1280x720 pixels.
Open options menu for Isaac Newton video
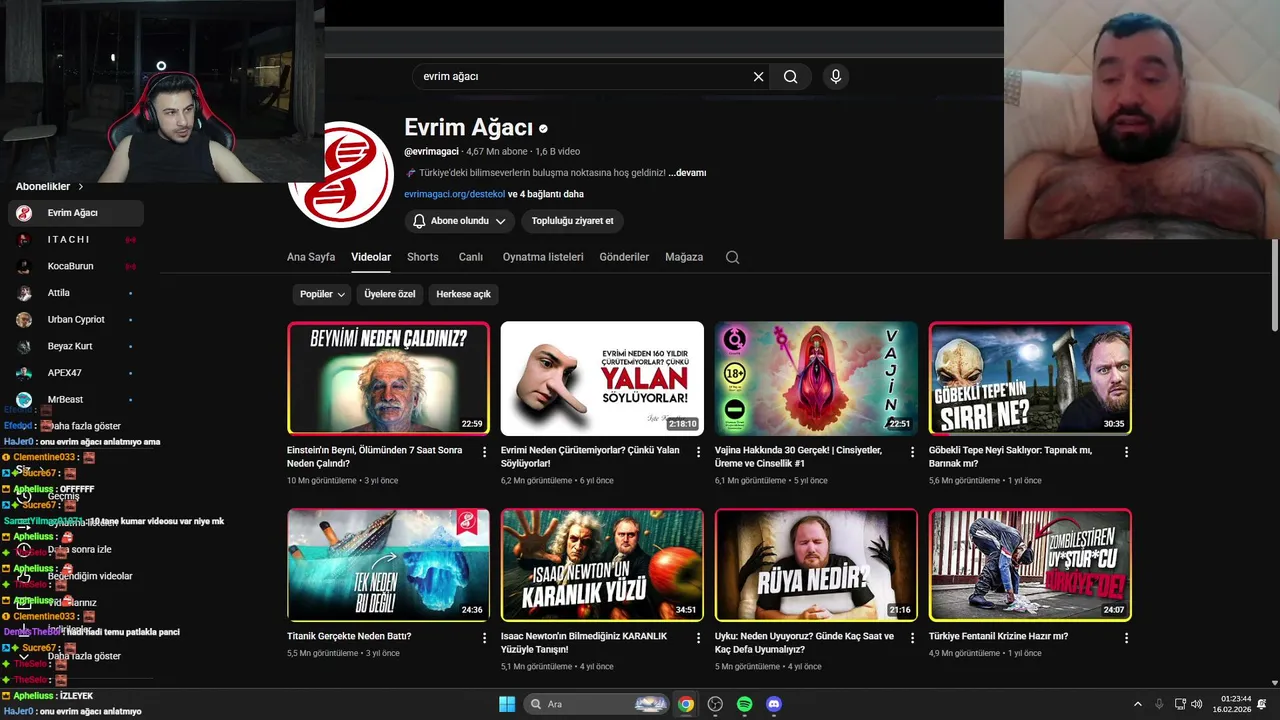699,638
